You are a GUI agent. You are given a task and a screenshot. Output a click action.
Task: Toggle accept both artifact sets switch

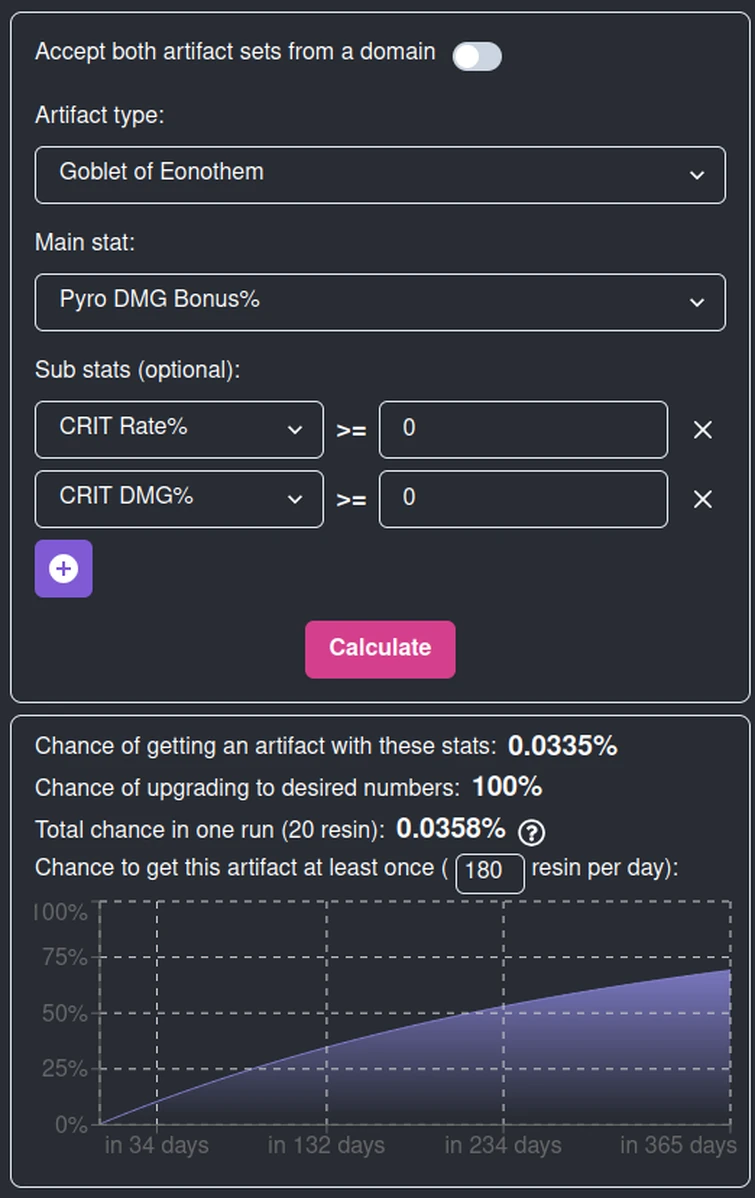(x=476, y=56)
